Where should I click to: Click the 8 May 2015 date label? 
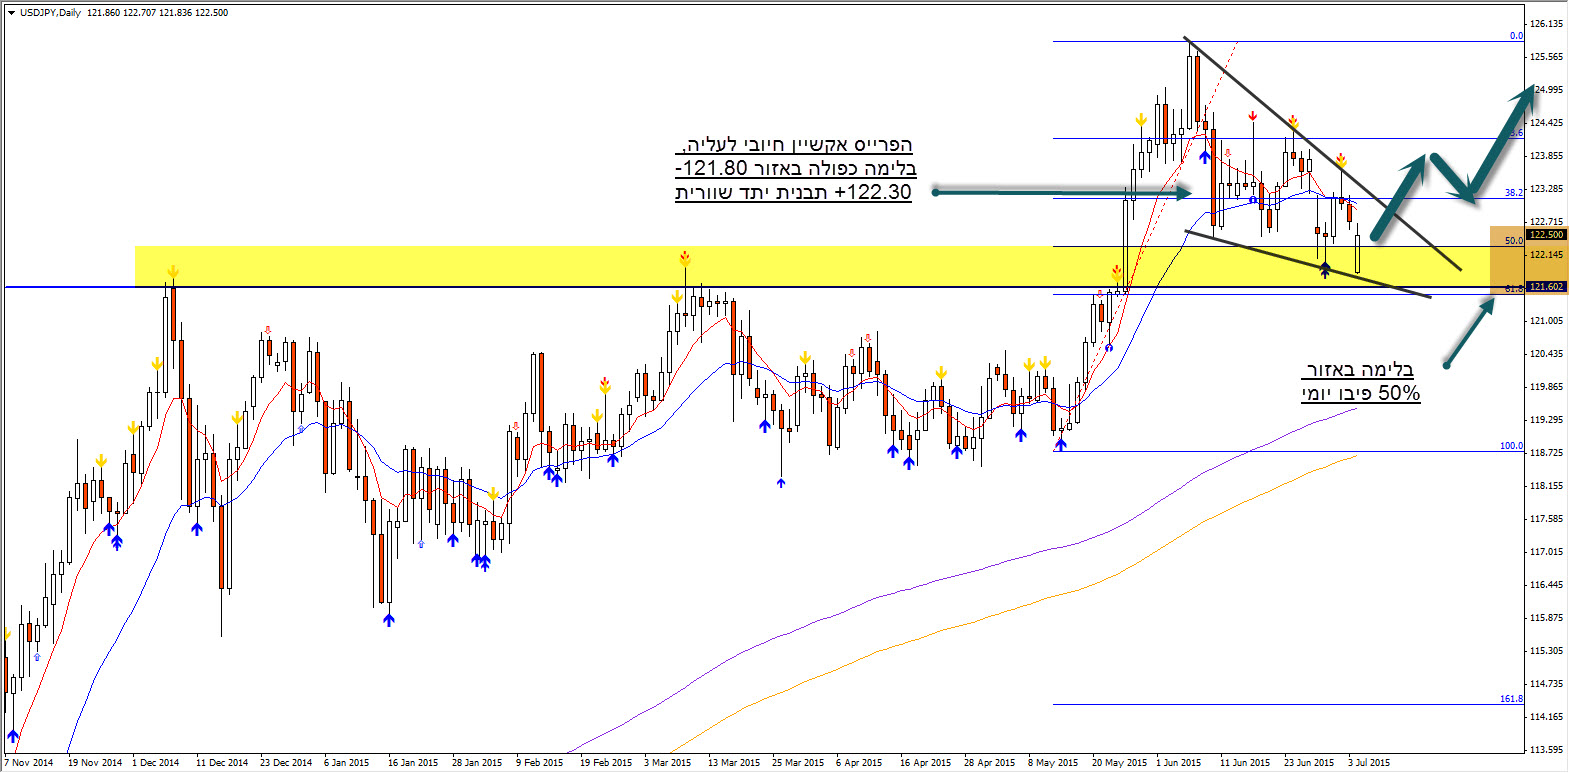[x=1053, y=763]
